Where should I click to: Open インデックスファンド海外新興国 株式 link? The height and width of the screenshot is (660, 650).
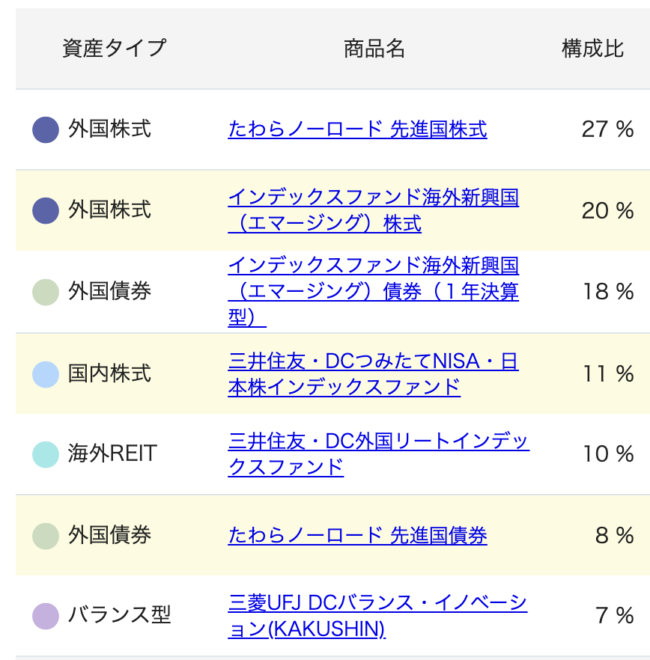coord(373,210)
